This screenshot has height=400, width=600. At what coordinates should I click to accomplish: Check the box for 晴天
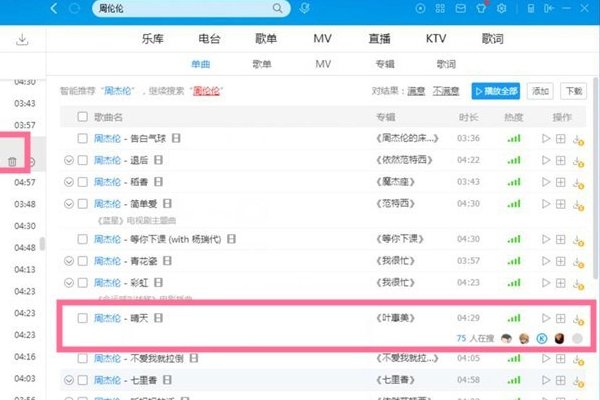[x=82, y=318]
